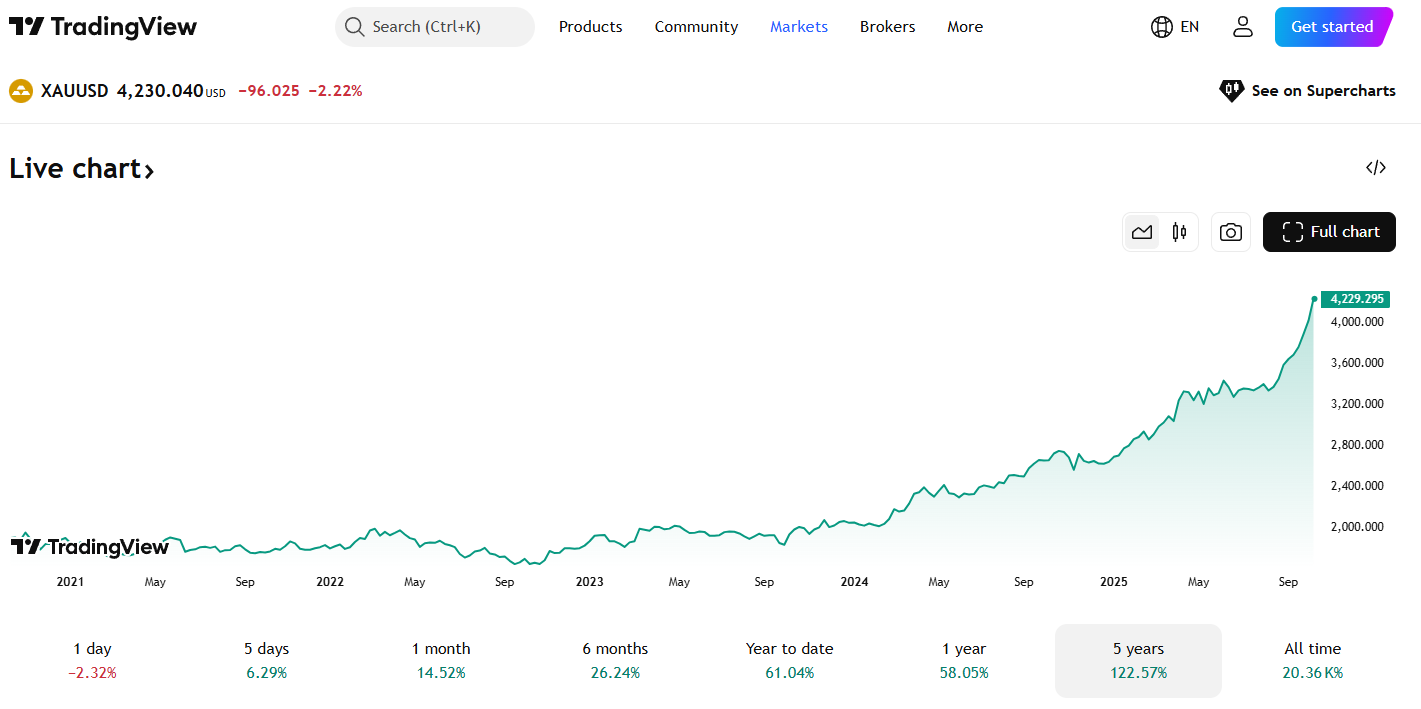The image size is (1421, 709).
Task: Open the Community menu
Action: pyautogui.click(x=696, y=27)
